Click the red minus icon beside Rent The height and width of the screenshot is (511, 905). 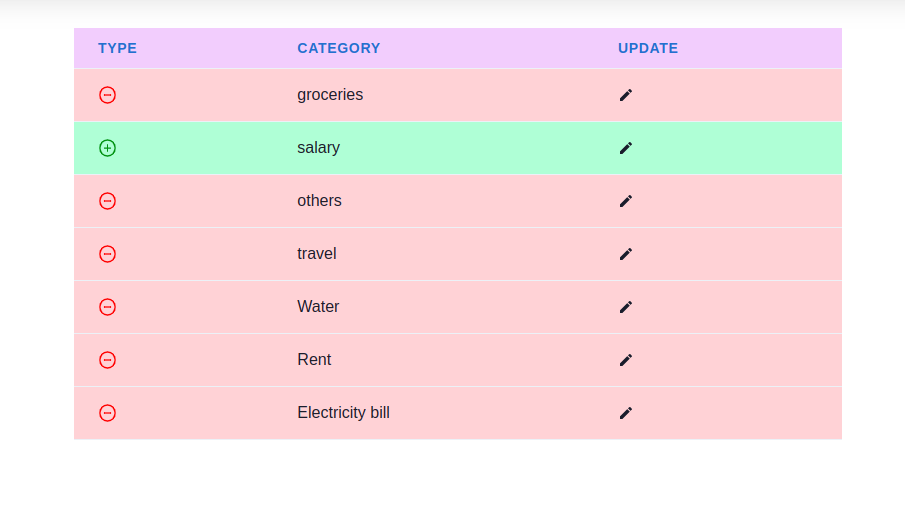pos(107,360)
